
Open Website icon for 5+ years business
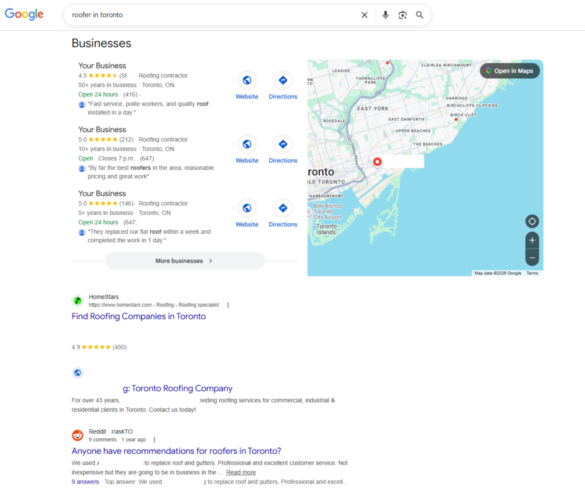pyautogui.click(x=247, y=208)
